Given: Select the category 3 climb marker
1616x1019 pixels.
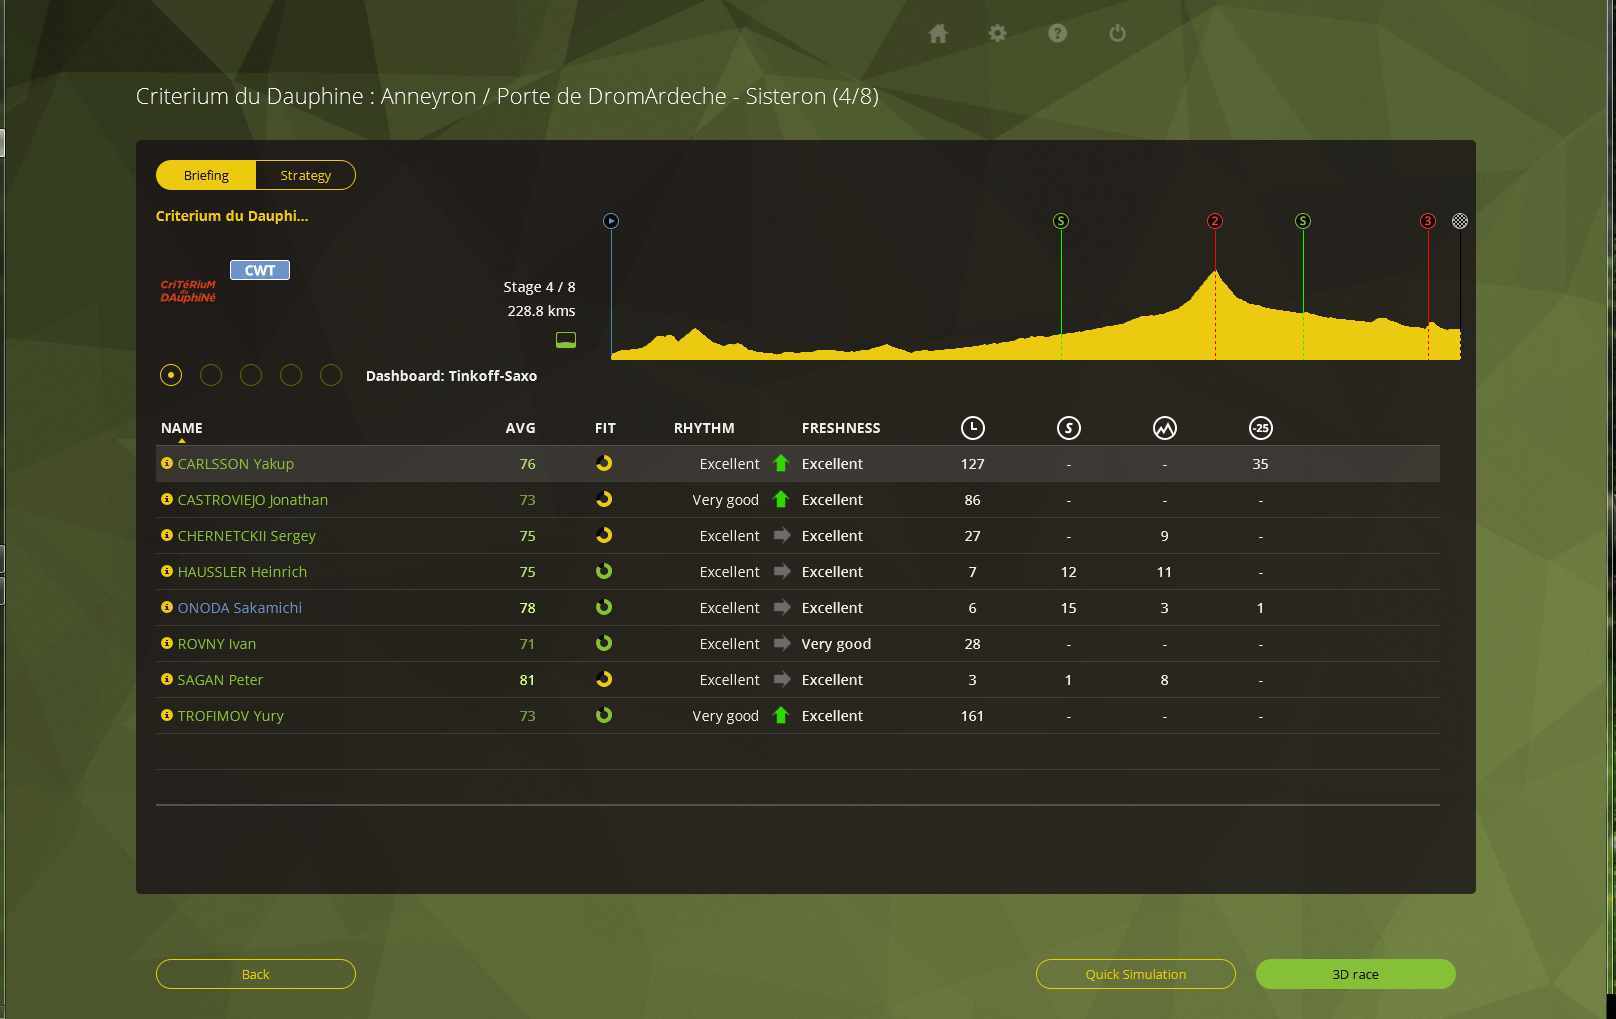Looking at the screenshot, I should click(x=1428, y=221).
